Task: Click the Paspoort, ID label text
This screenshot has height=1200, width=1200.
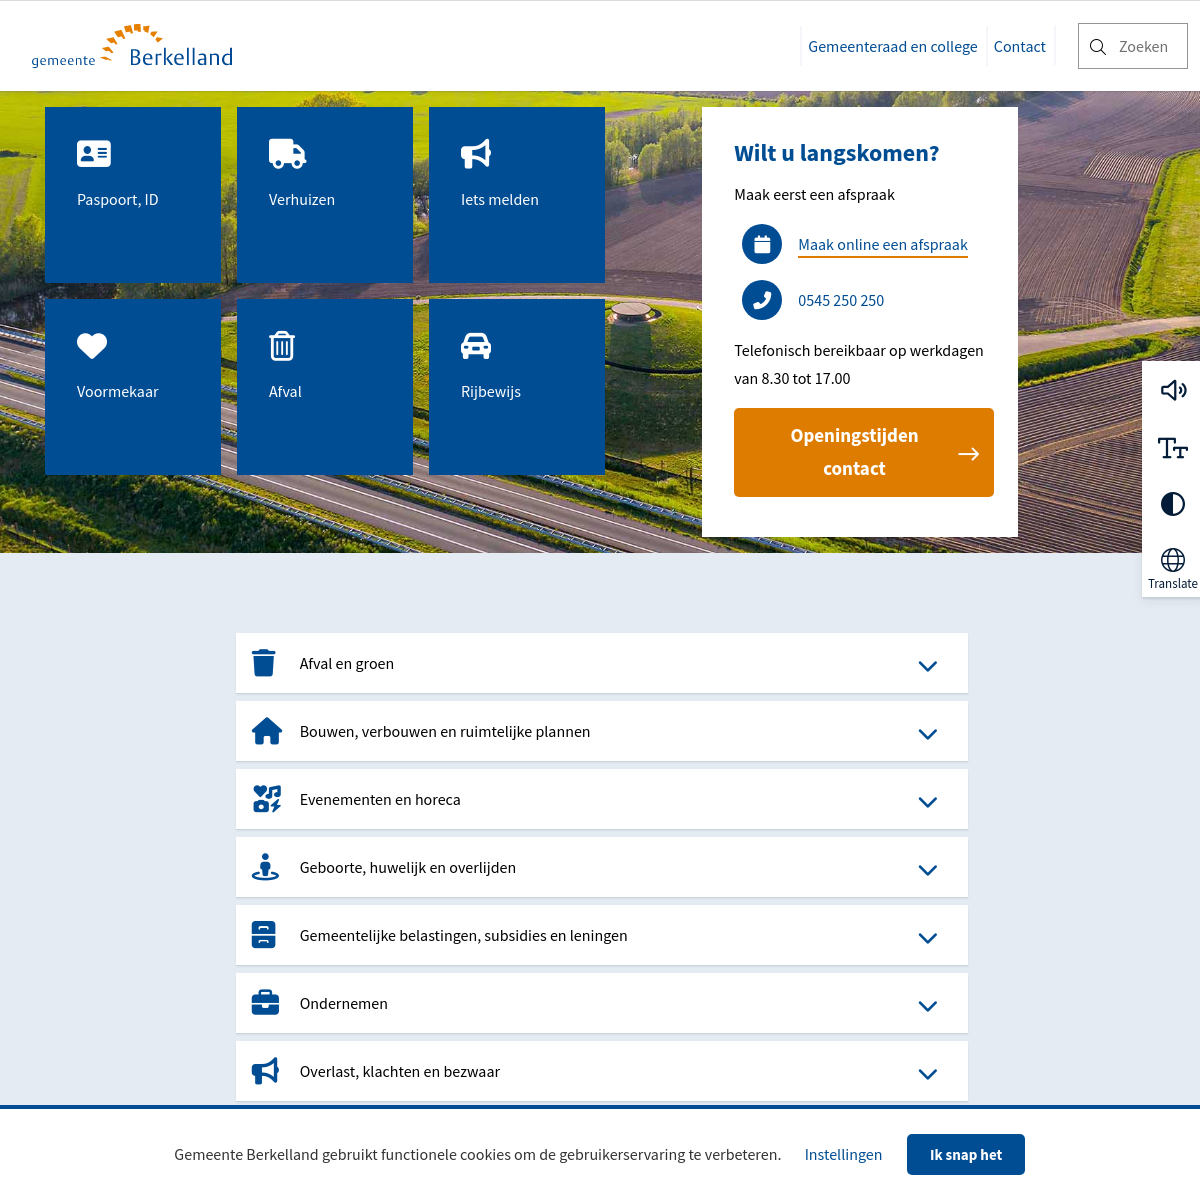Action: tap(118, 200)
